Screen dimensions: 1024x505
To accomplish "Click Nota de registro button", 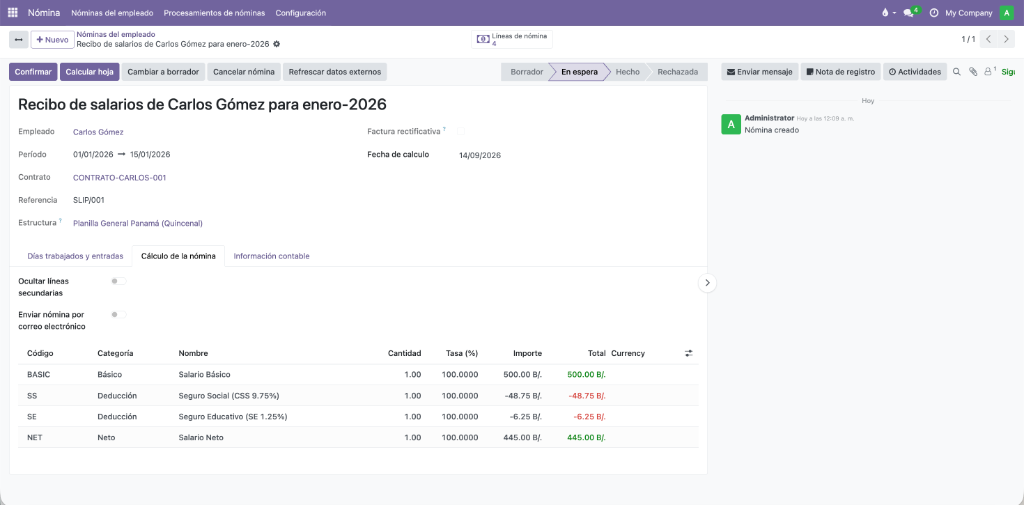I will coord(840,72).
